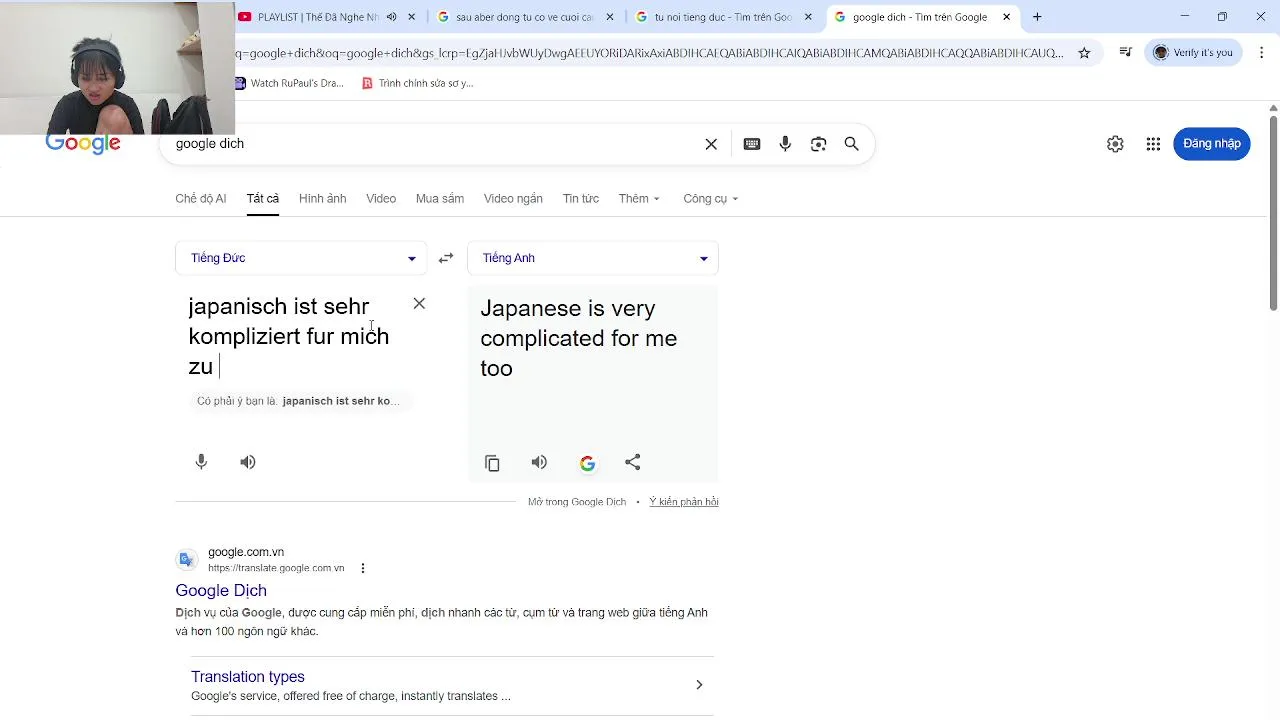Close the 'sau aber dong tu' tab
1280x720 pixels.
point(609,17)
